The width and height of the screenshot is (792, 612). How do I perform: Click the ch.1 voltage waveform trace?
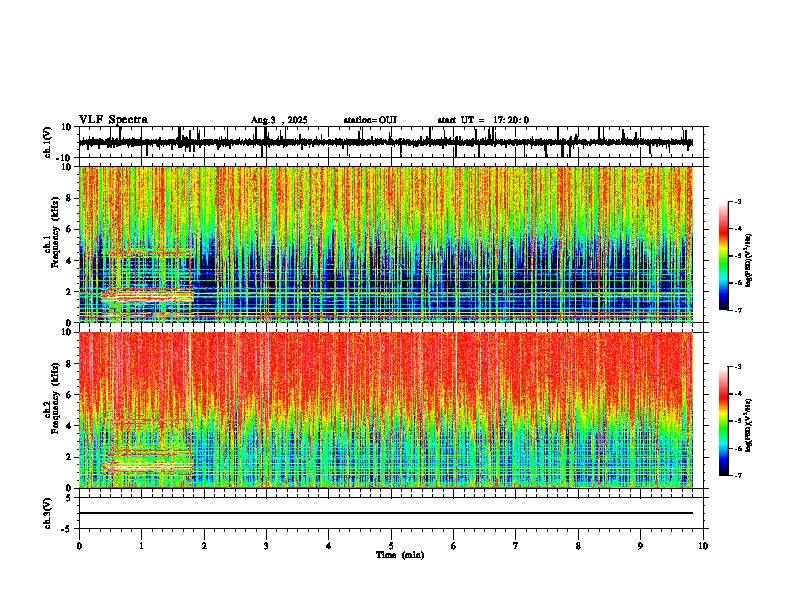386,143
